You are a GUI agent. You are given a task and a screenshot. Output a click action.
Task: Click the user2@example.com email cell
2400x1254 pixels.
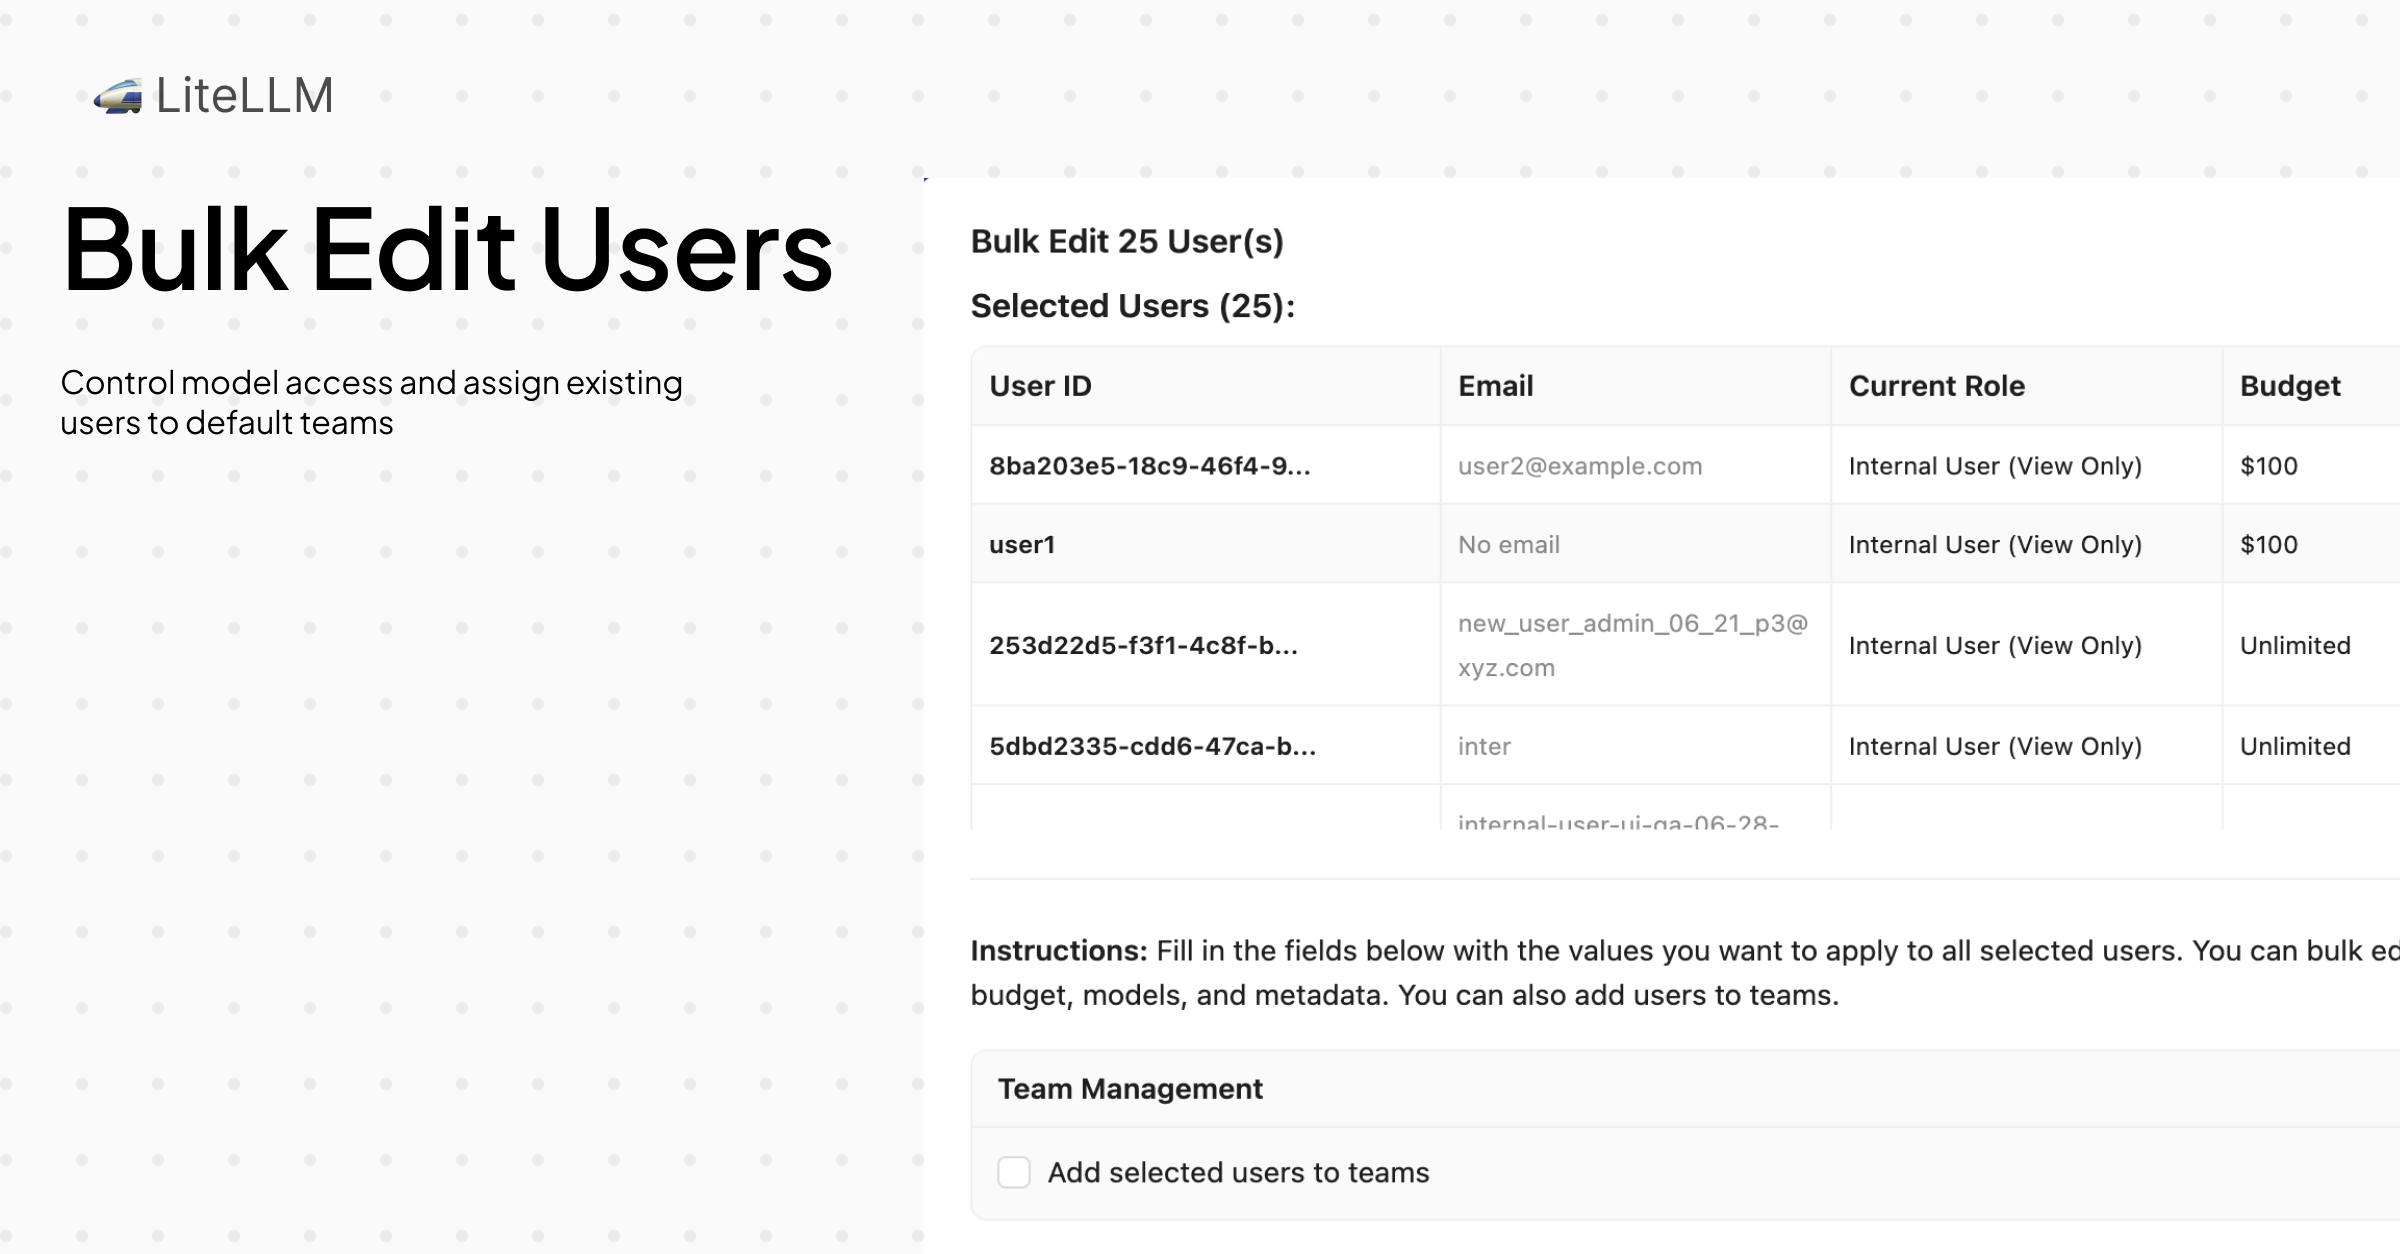coord(1579,466)
